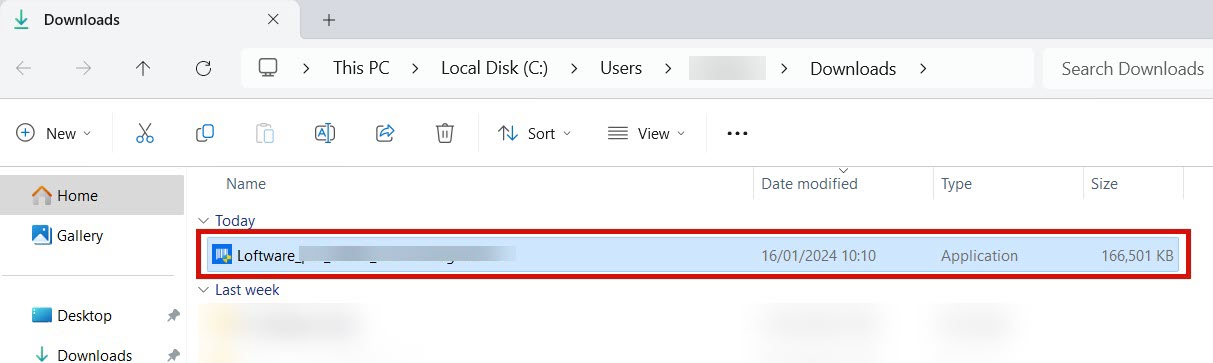Click the Search Downloads field
Viewport: 1213px width, 363px height.
point(1127,69)
